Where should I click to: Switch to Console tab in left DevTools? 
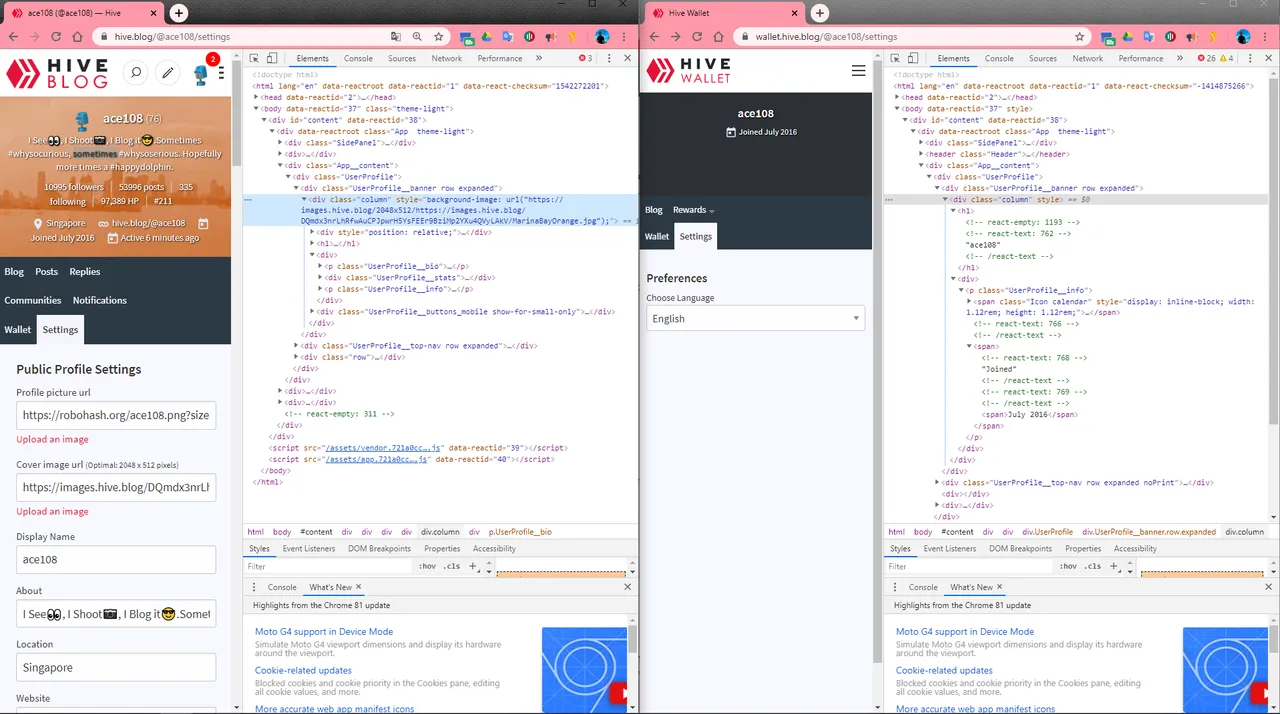pos(358,58)
